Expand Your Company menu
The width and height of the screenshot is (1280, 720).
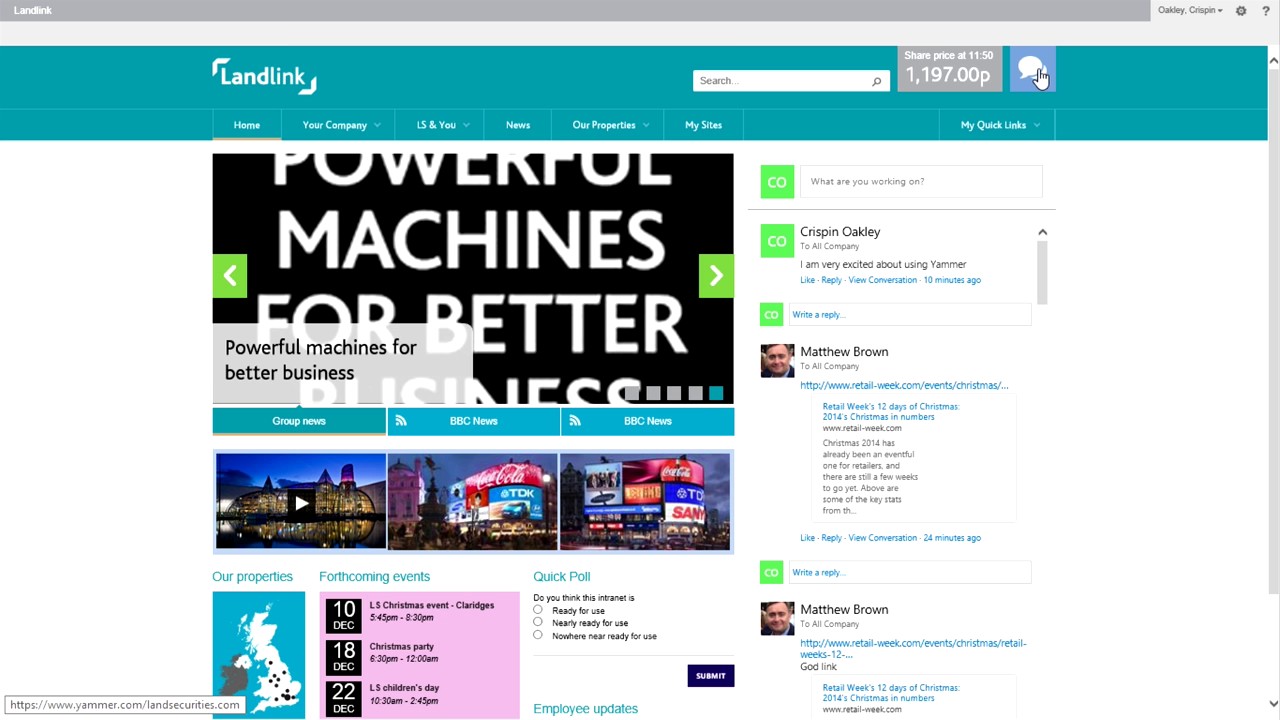click(341, 125)
